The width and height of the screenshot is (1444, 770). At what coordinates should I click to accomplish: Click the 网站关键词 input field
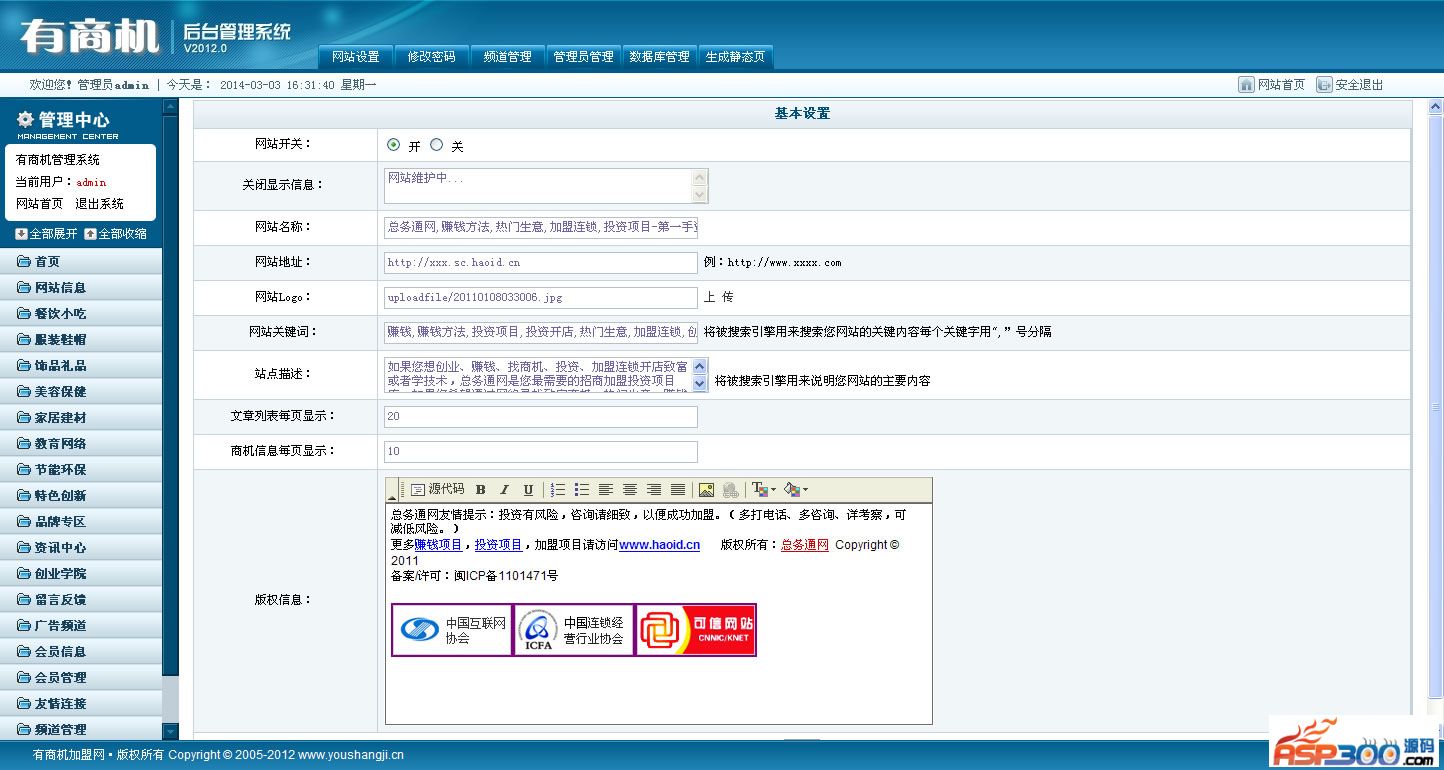pos(541,332)
